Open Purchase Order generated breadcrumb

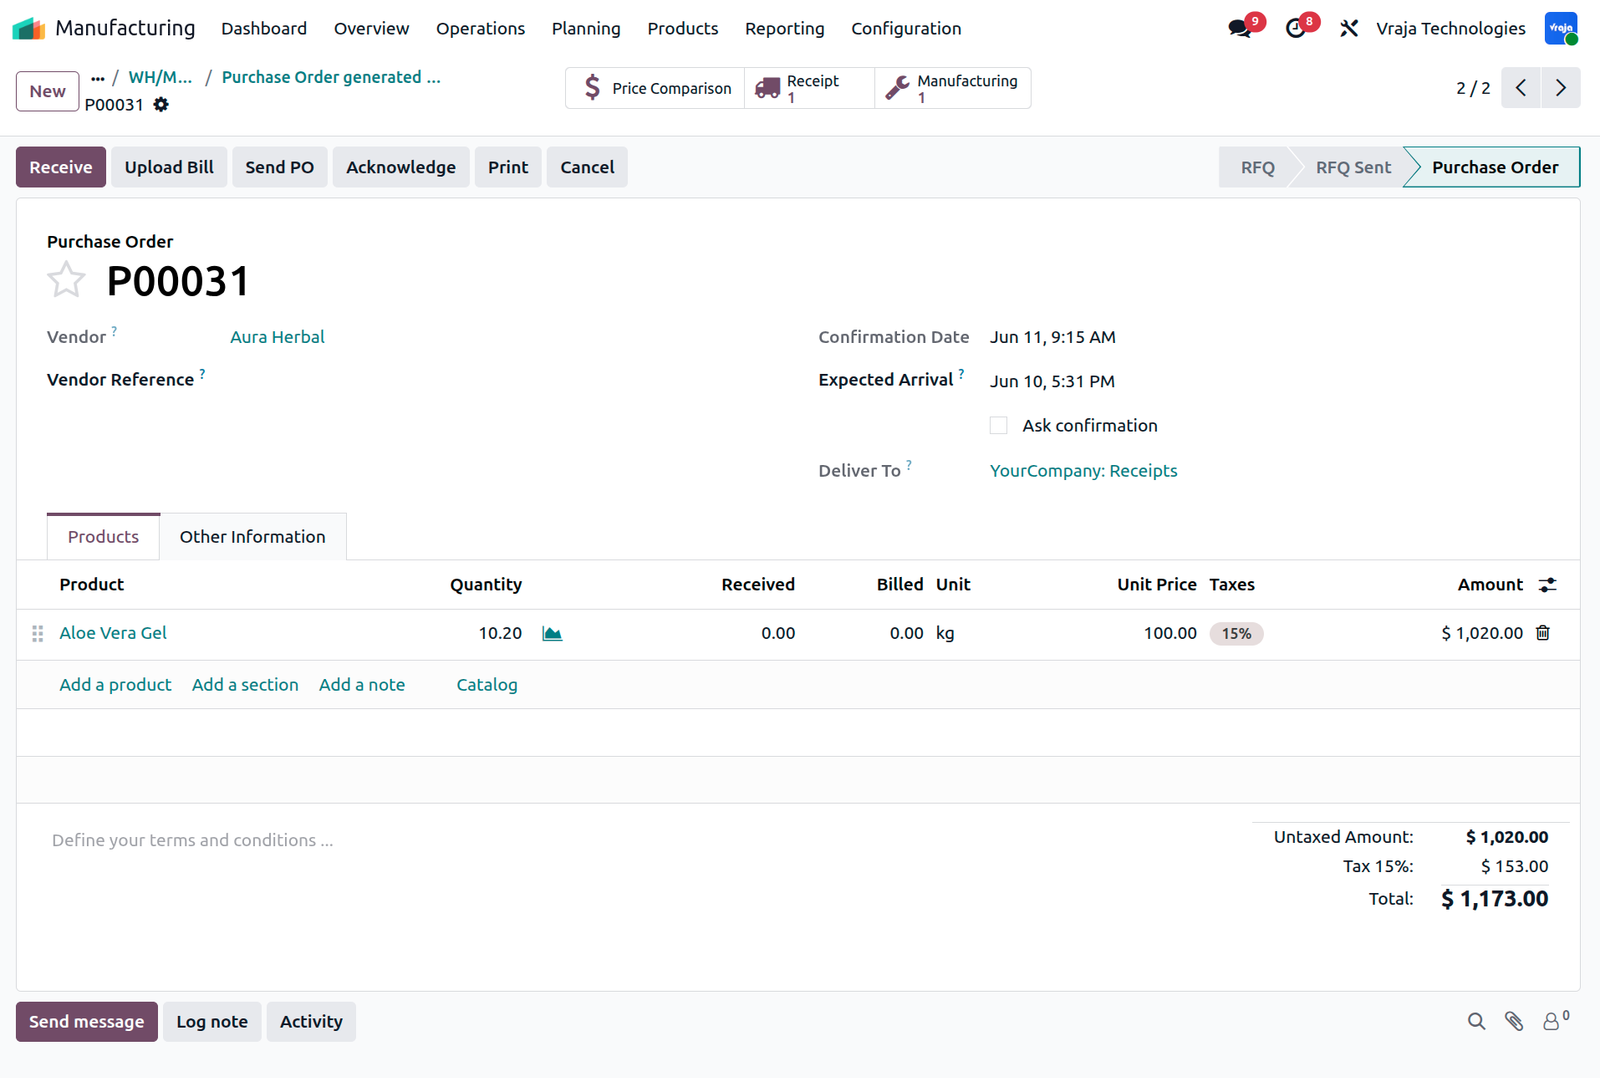click(331, 77)
